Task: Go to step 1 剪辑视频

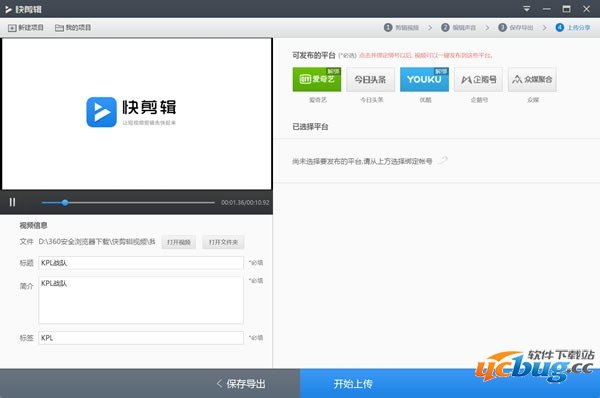Action: click(x=401, y=28)
